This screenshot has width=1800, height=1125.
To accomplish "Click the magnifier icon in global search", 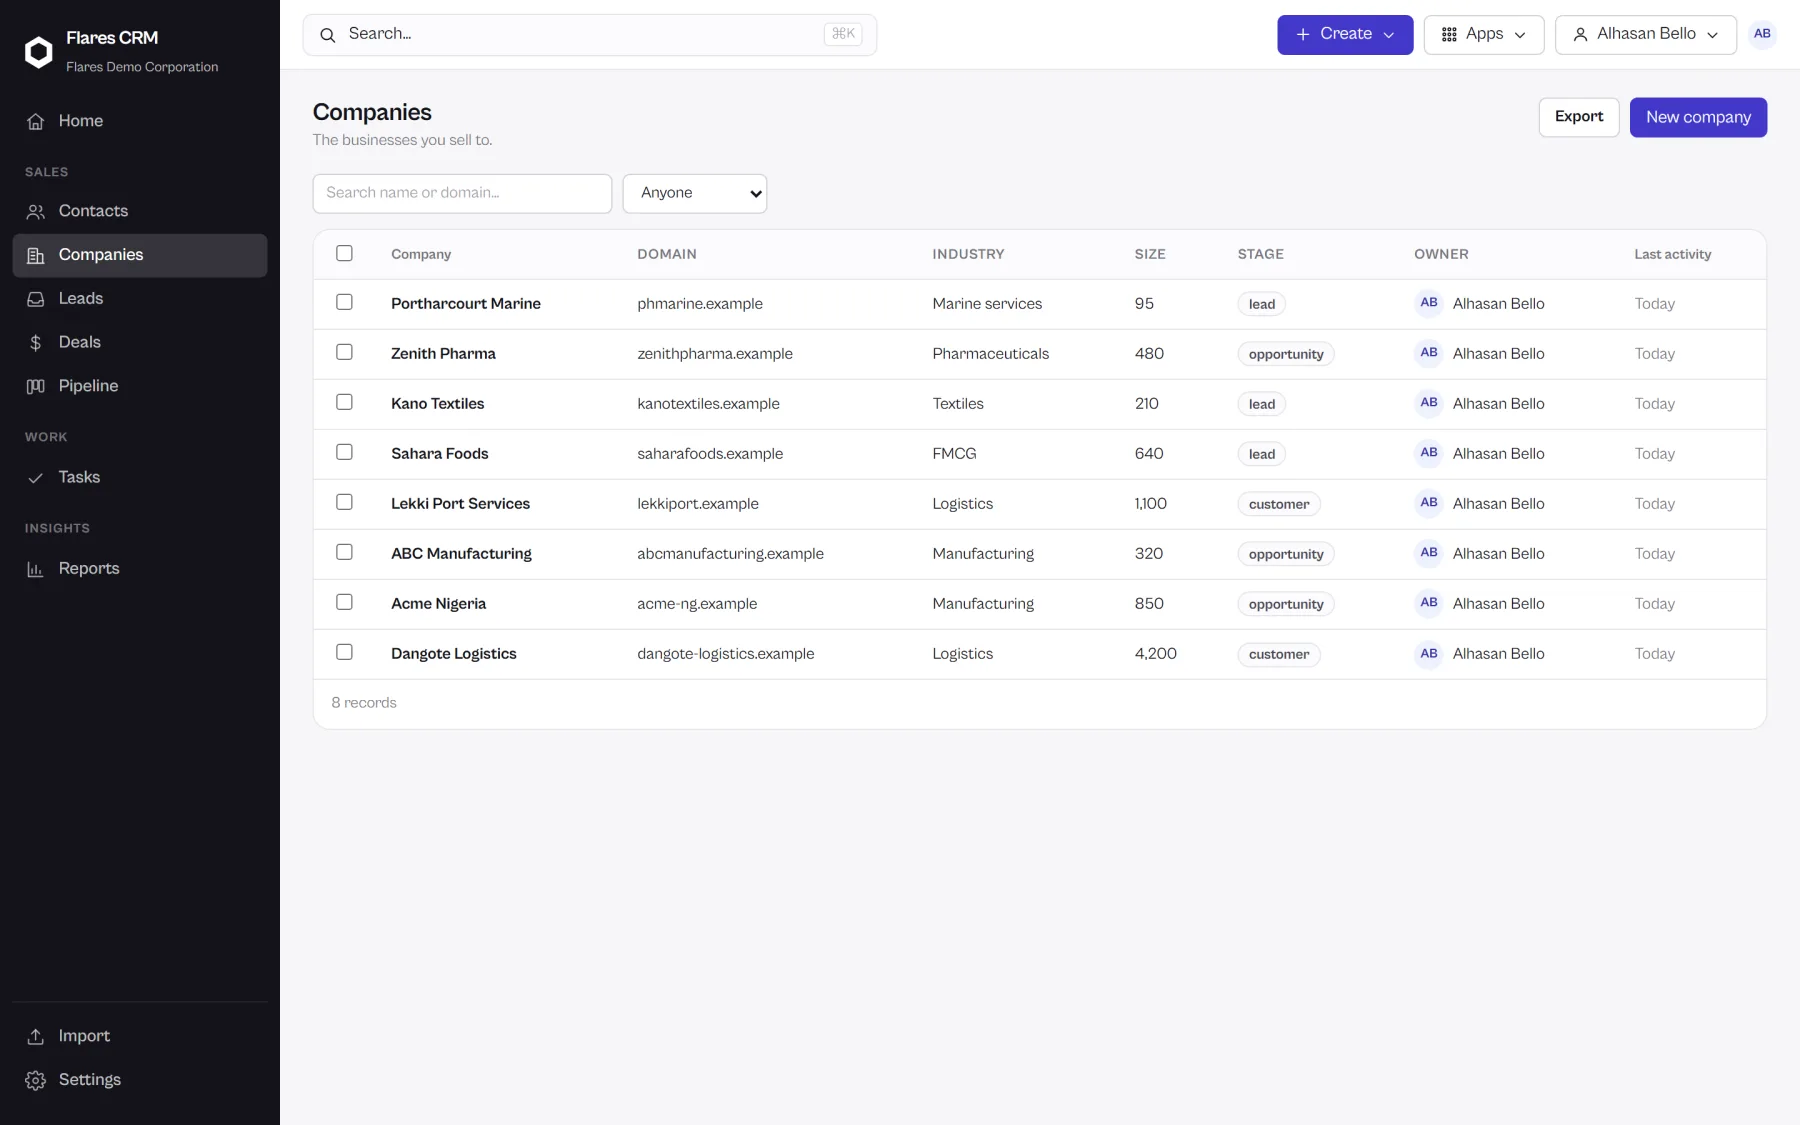I will coord(327,35).
